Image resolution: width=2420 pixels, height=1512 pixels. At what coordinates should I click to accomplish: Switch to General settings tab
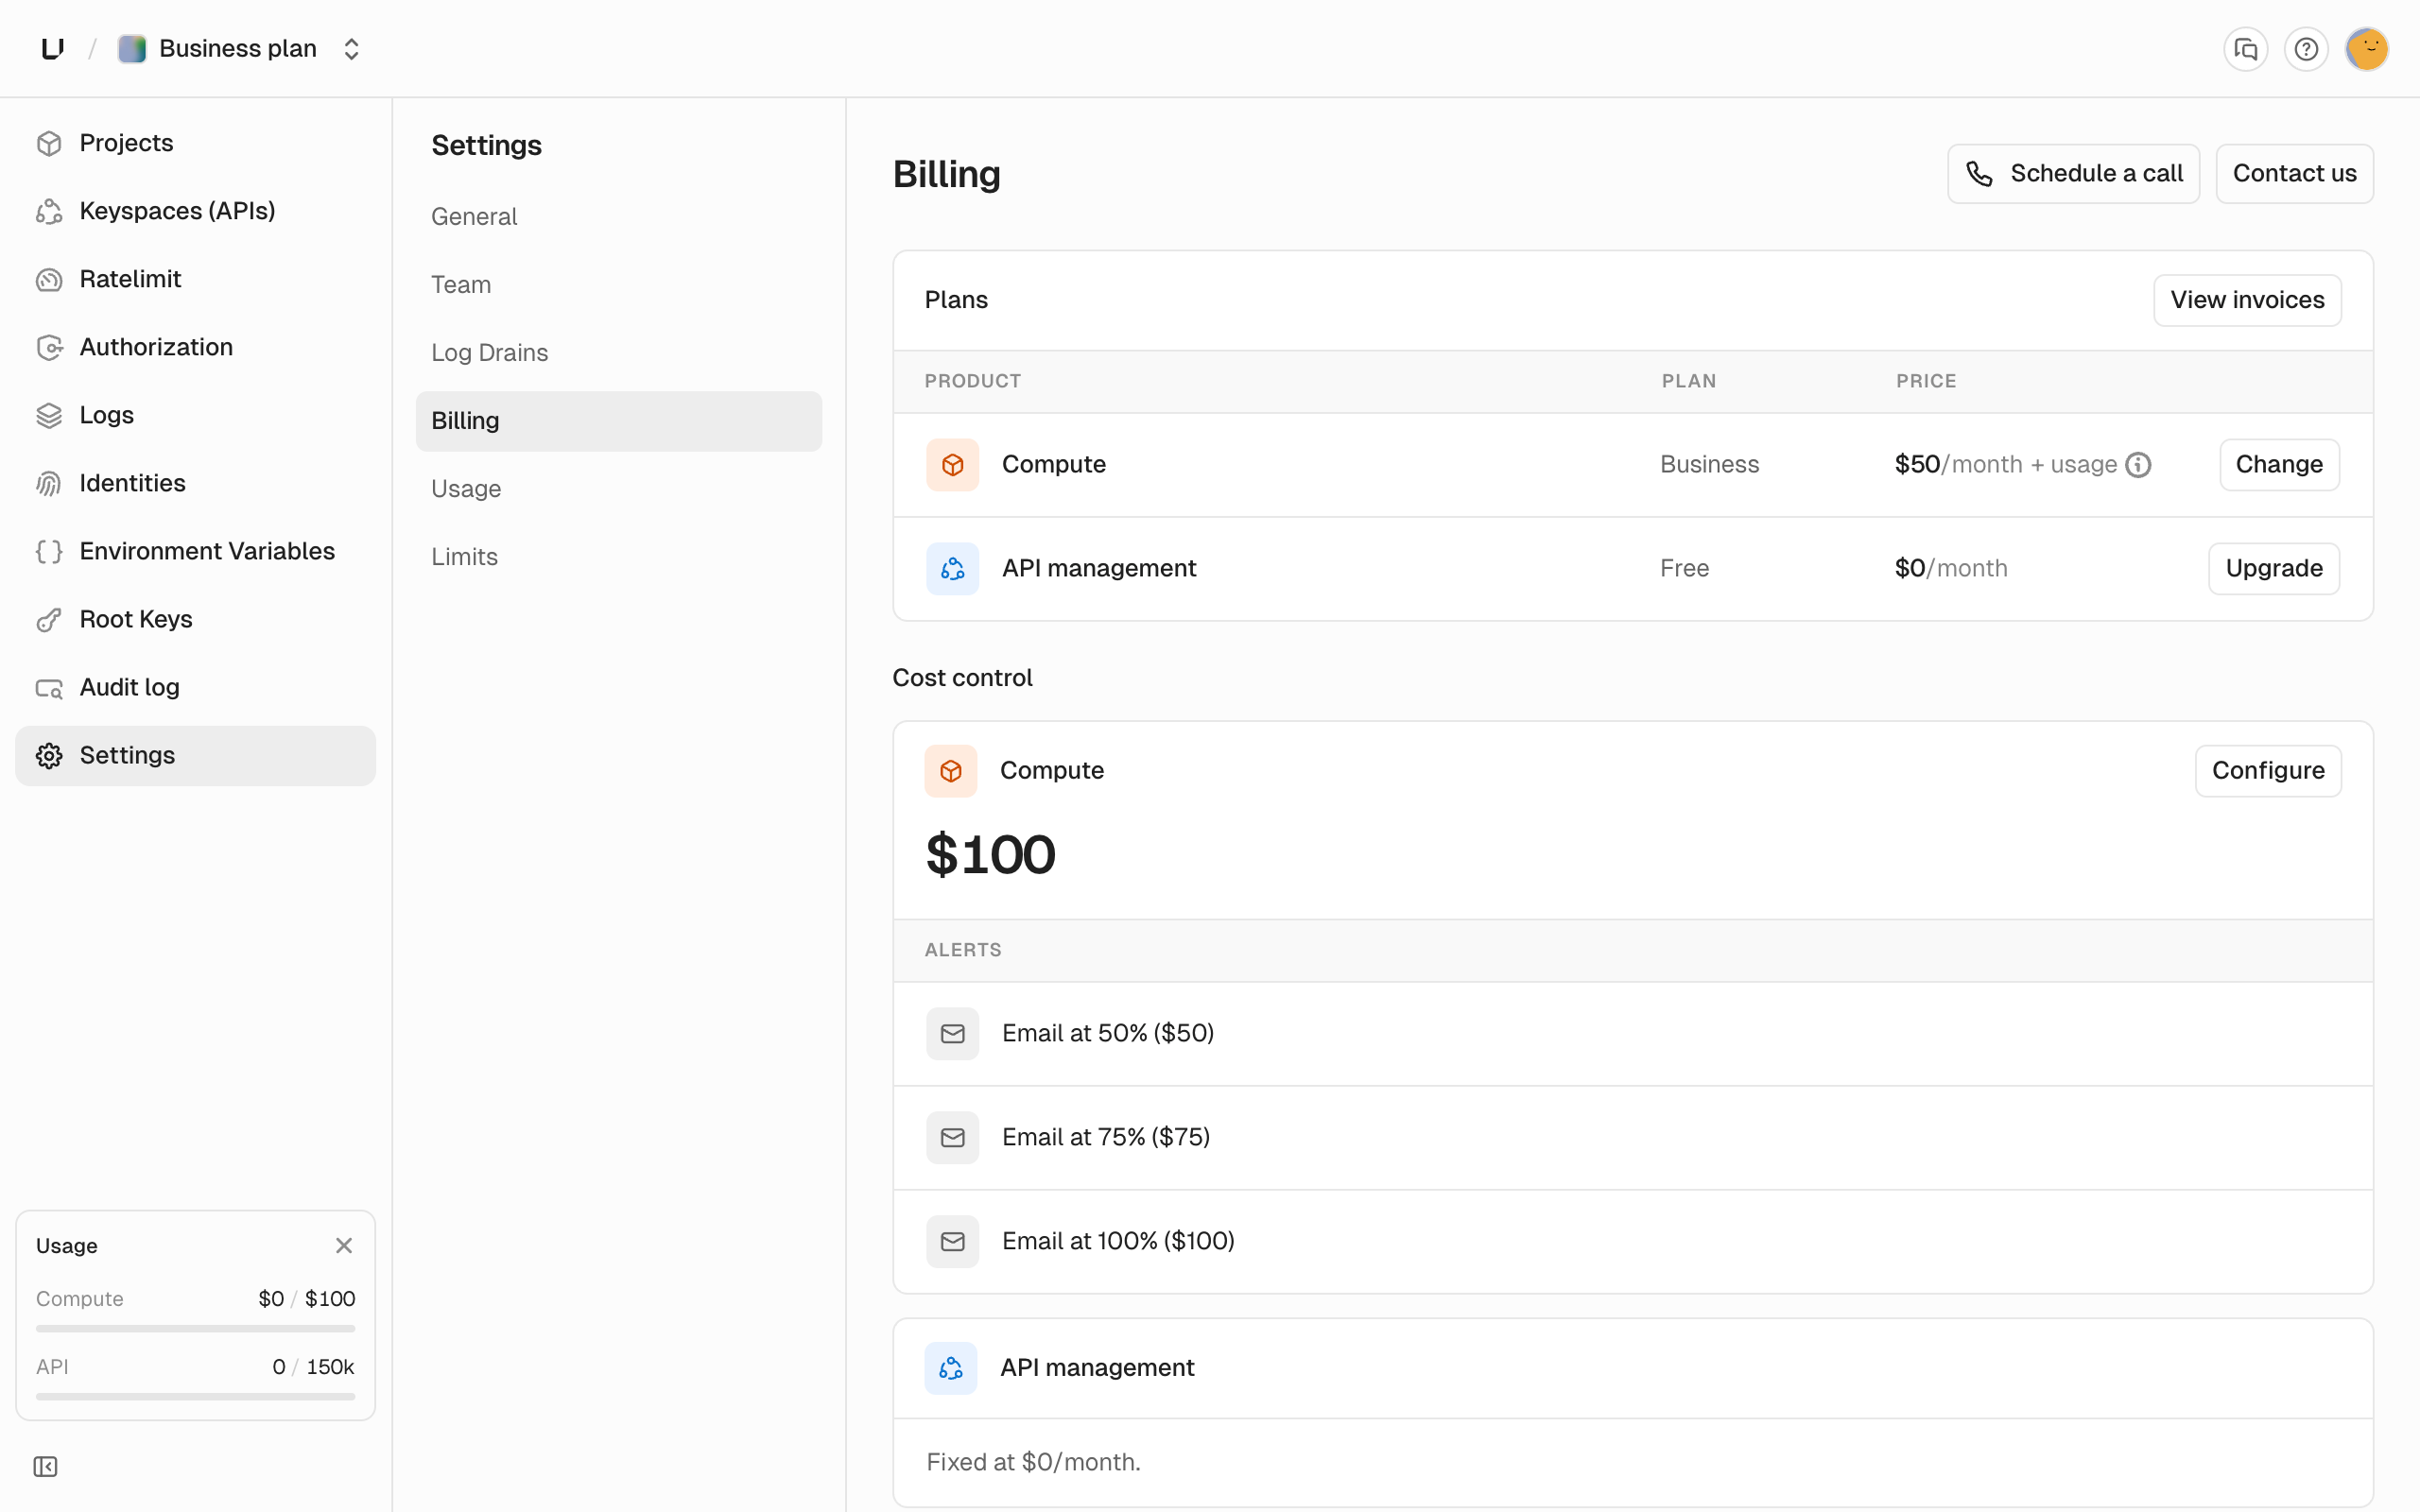click(619, 217)
